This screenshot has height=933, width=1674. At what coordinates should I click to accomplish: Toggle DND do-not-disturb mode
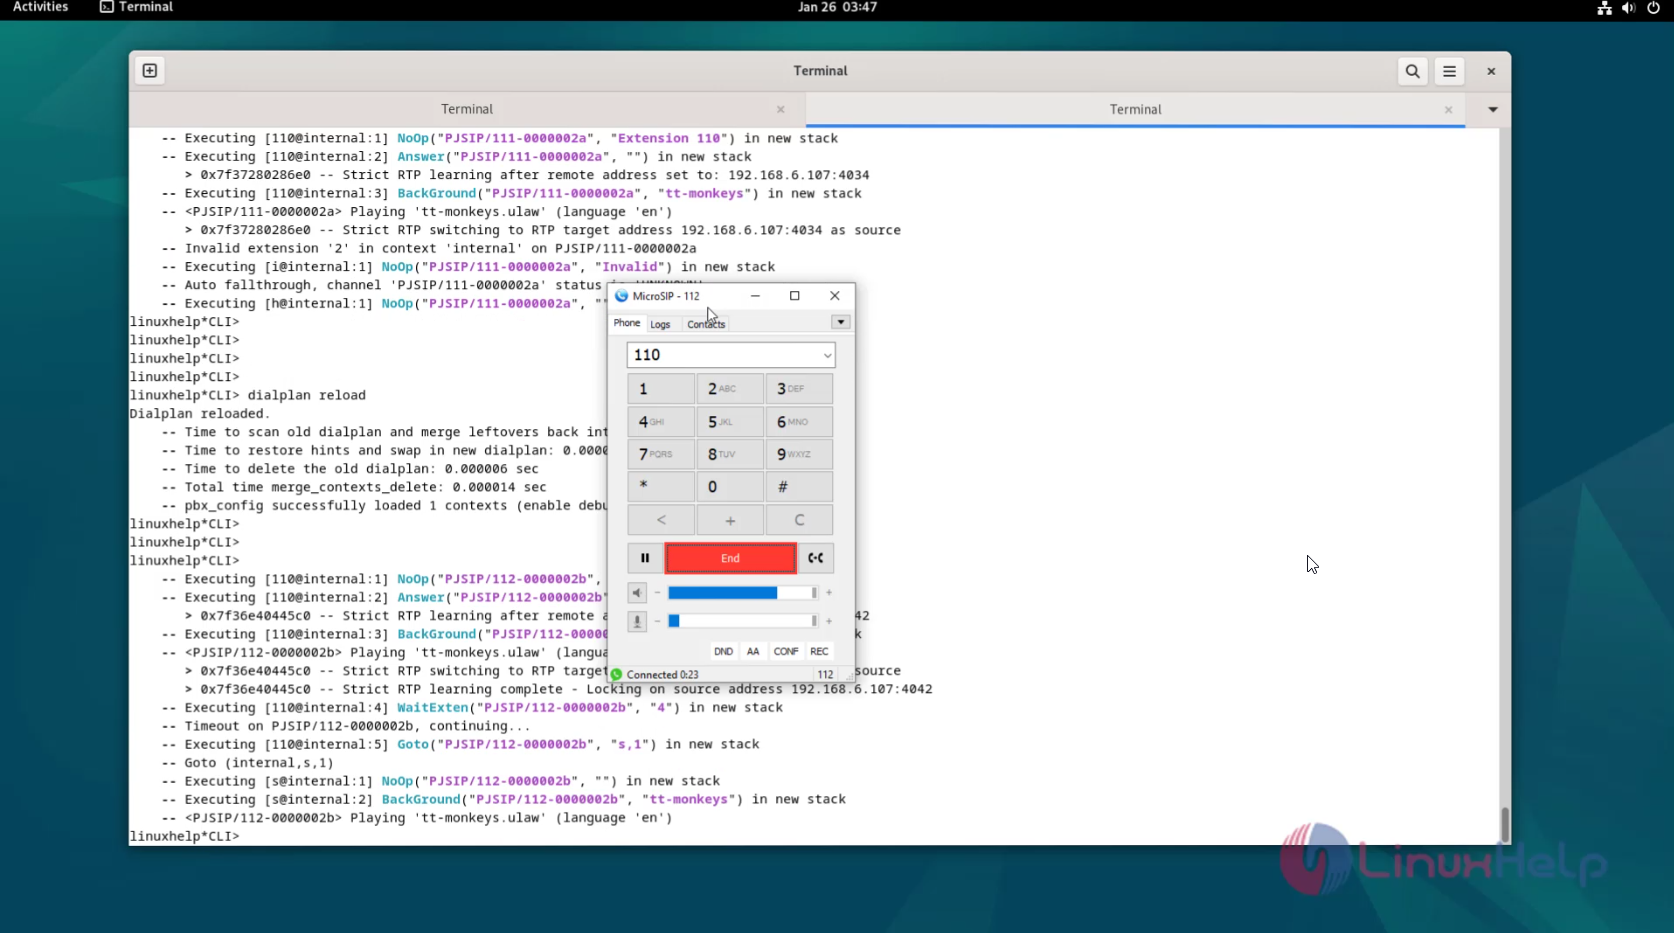(723, 651)
